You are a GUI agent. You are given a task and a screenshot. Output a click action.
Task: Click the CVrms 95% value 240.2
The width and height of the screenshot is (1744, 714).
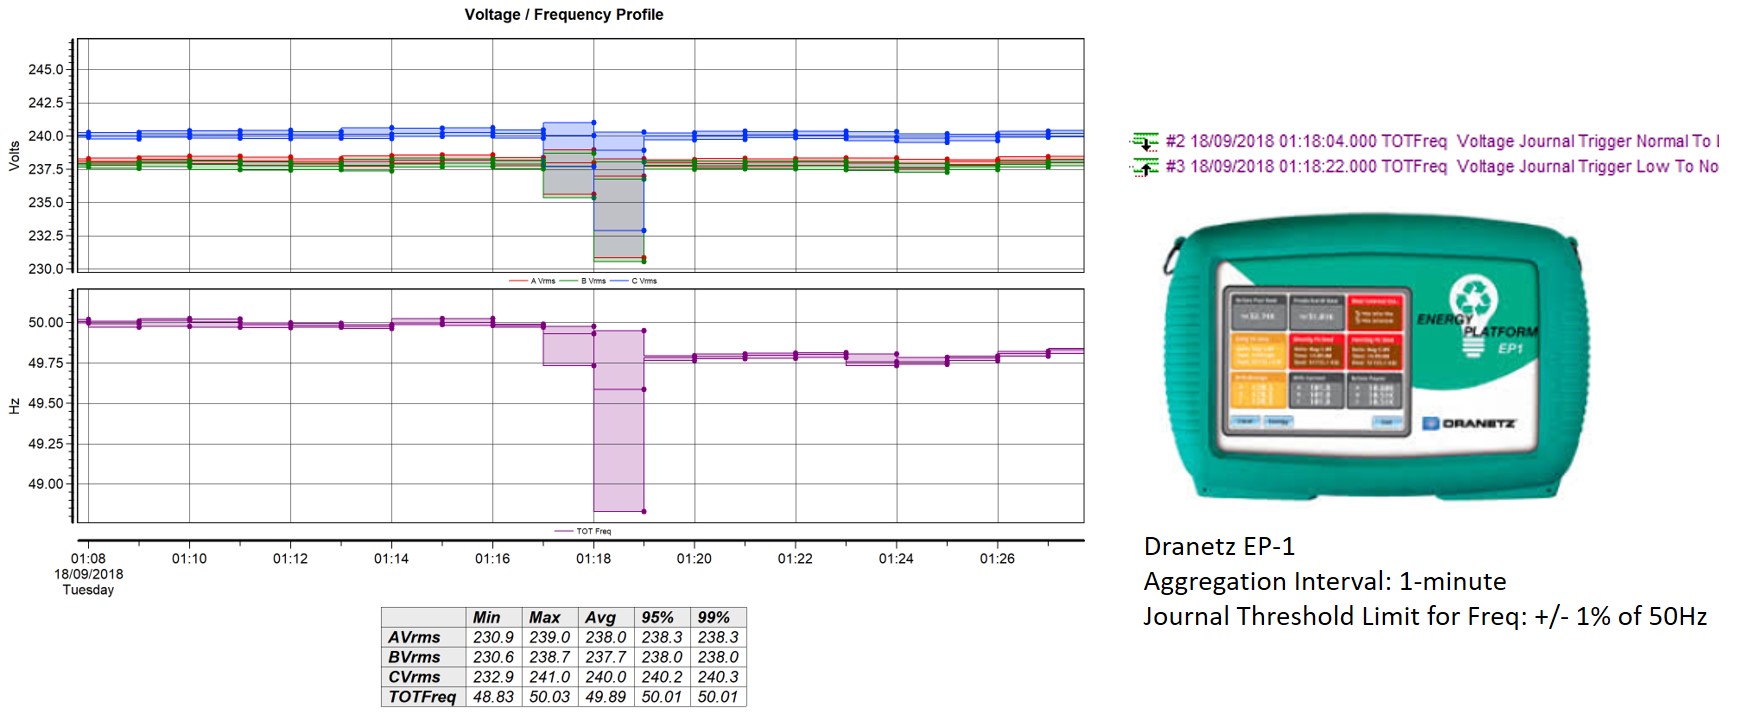(x=662, y=677)
